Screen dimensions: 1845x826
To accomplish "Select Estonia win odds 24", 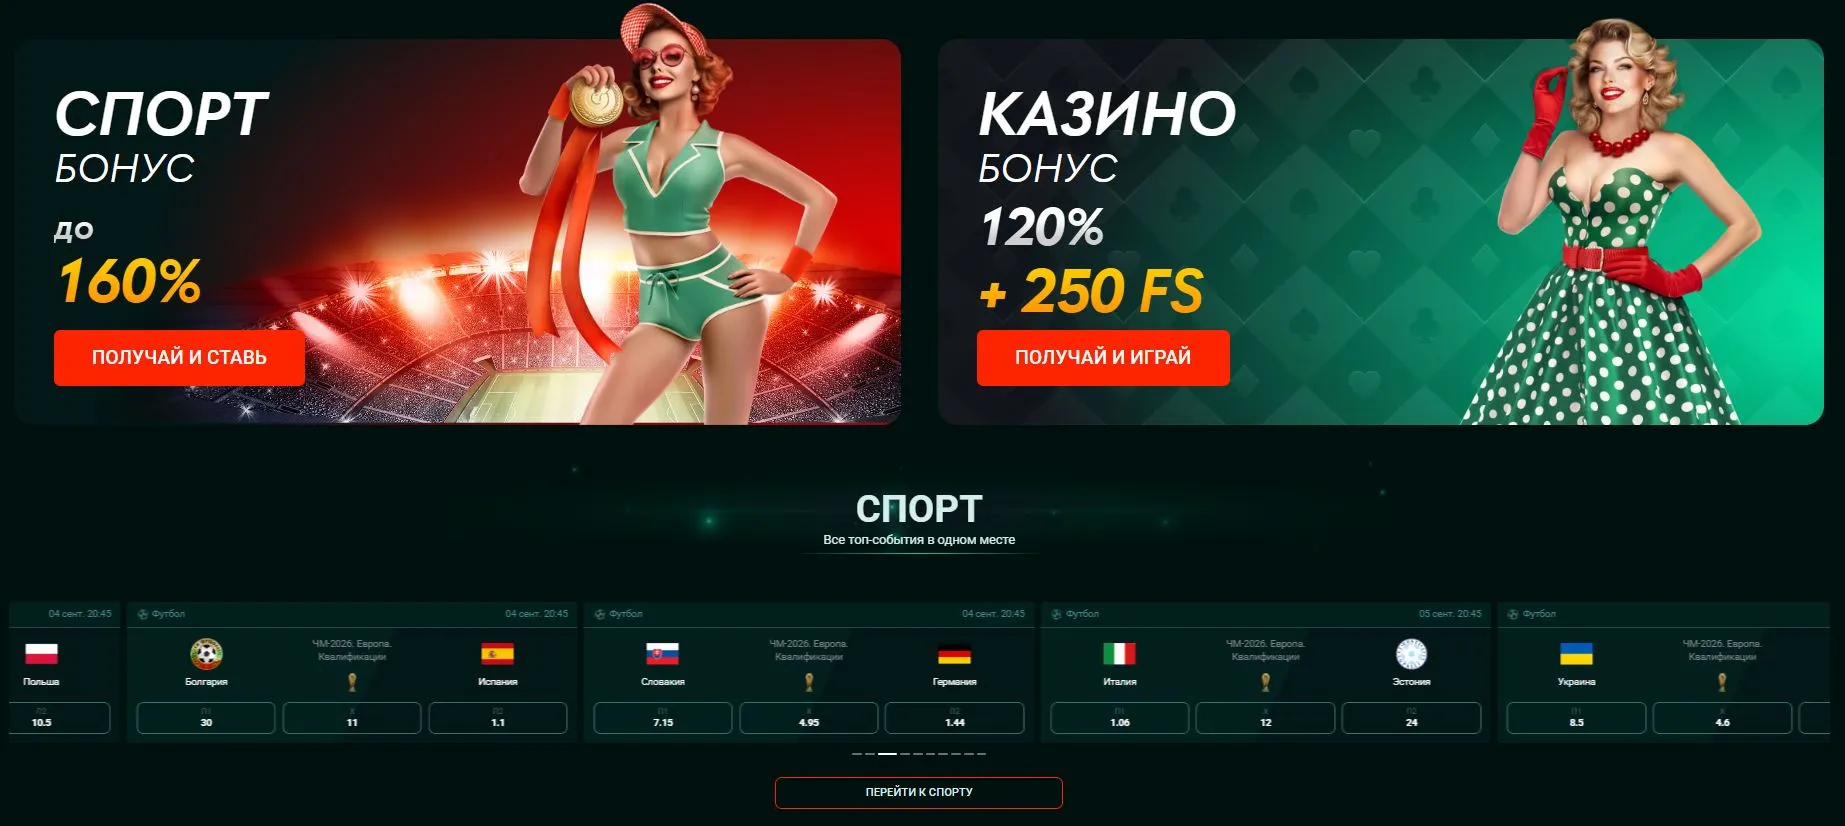I will pos(1411,718).
